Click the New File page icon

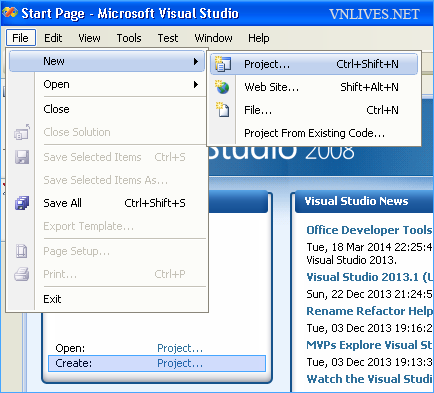point(222,110)
